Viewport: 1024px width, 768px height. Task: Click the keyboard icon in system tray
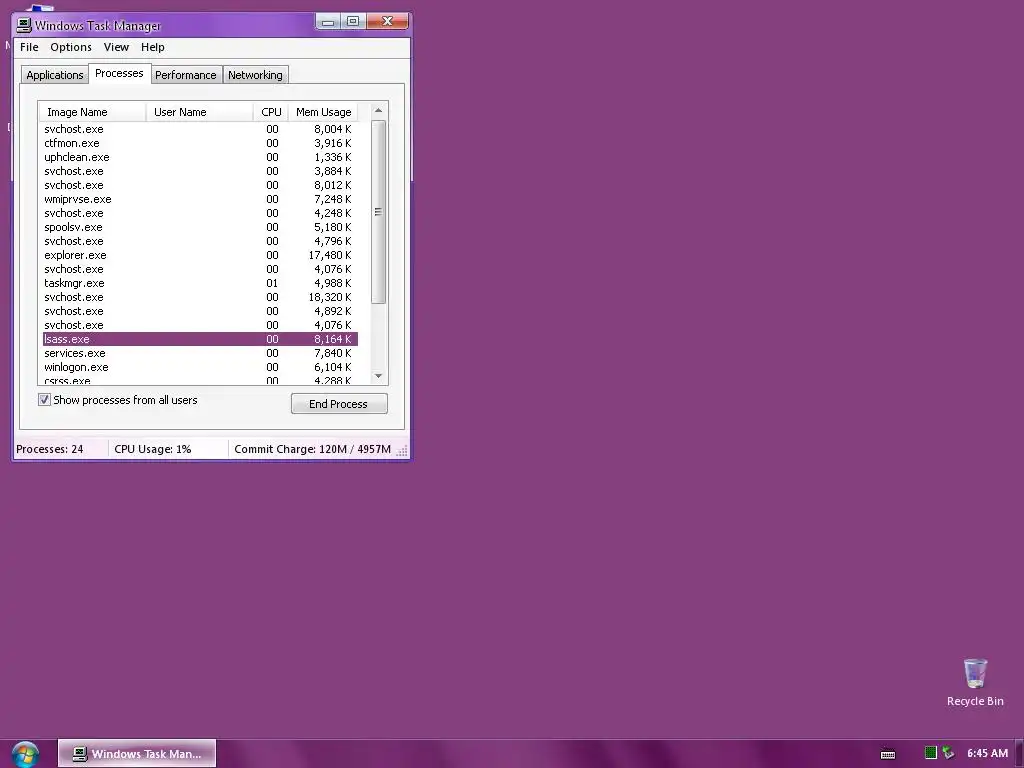(888, 754)
